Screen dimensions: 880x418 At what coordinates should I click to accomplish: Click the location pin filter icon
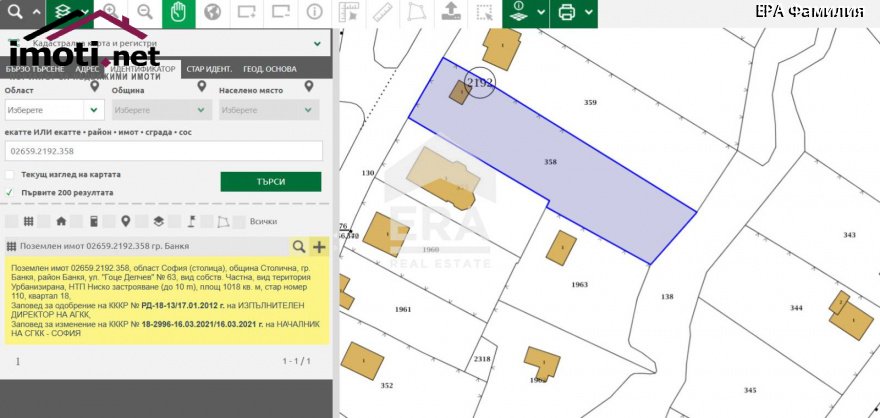coord(126,222)
